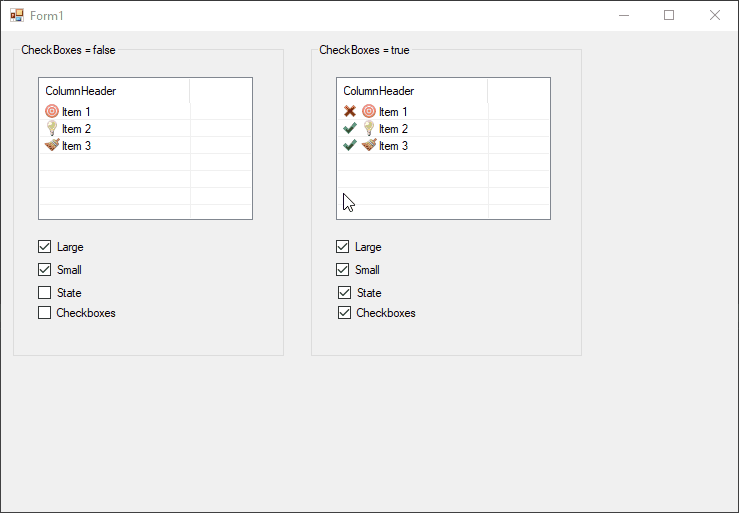
Task: Click the empty second column header in right list
Action: [519, 91]
